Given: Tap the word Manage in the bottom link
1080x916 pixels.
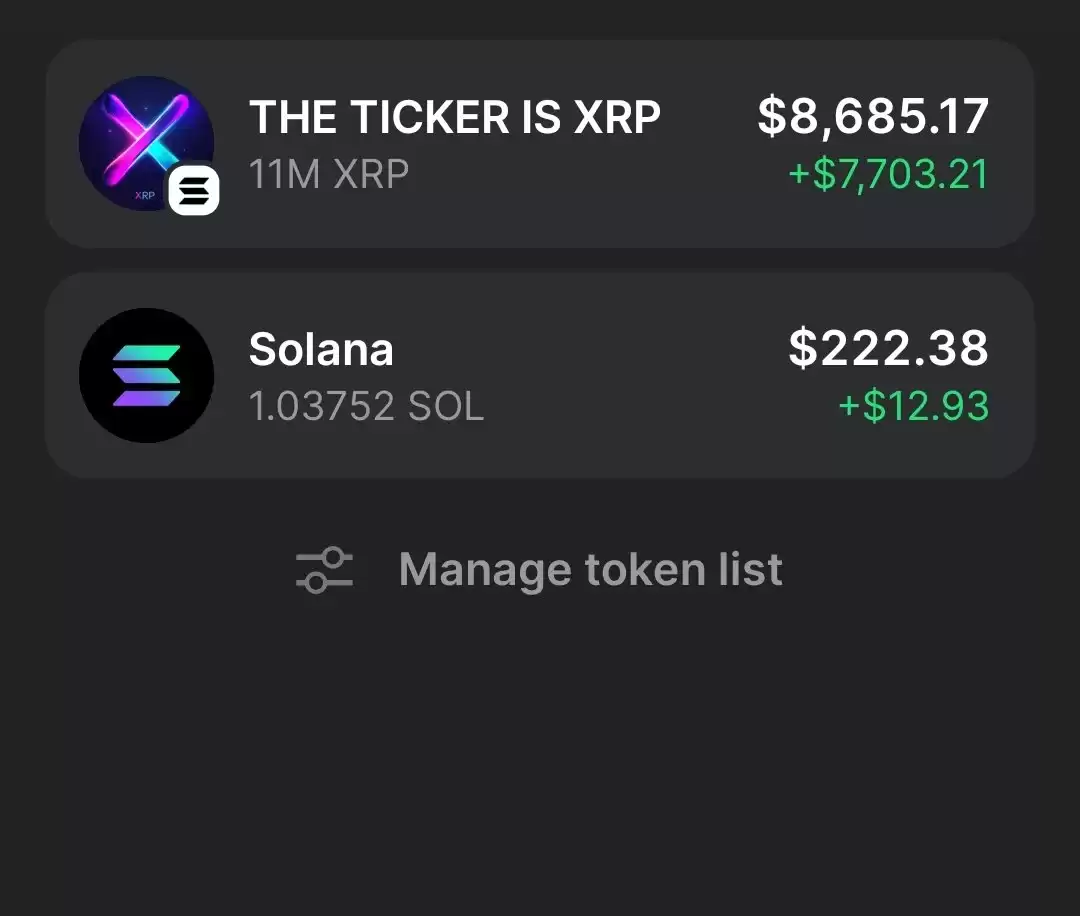Looking at the screenshot, I should tap(486, 570).
